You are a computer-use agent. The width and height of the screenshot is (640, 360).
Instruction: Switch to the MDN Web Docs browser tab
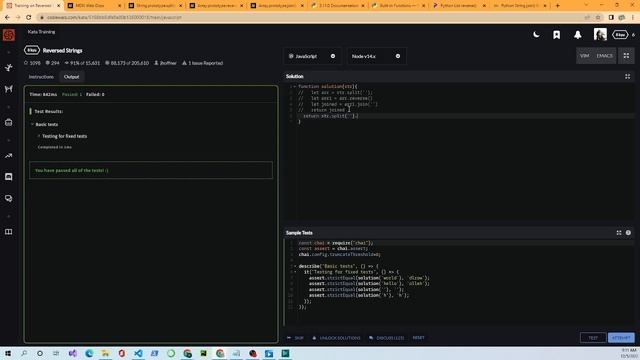pyautogui.click(x=94, y=6)
